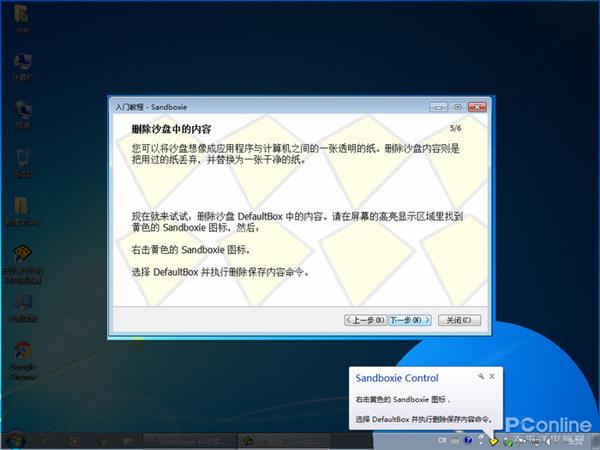Open the Windows Start button
Image resolution: width=600 pixels, height=450 pixels.
[15, 441]
